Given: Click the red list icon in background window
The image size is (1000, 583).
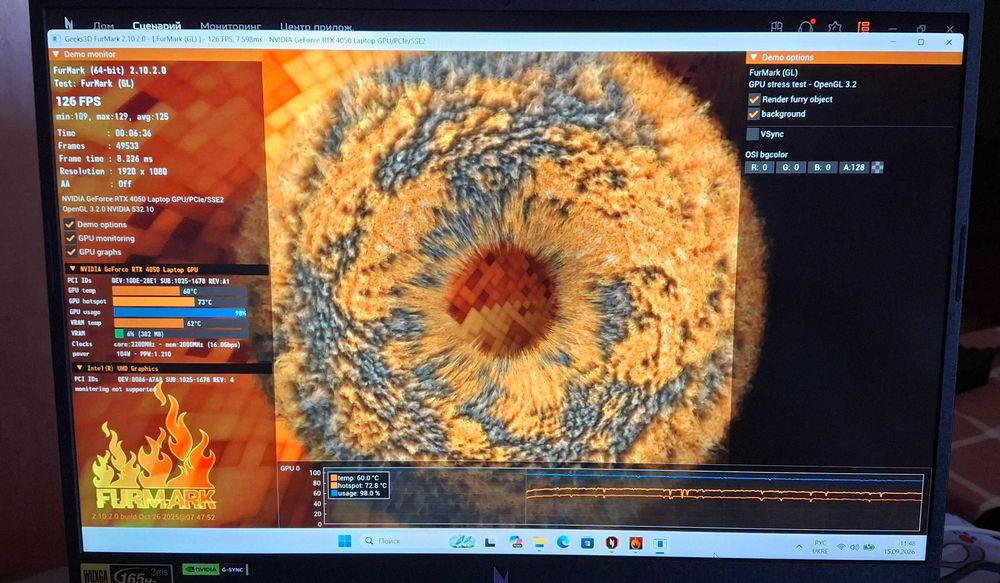Looking at the screenshot, I should (864, 27).
